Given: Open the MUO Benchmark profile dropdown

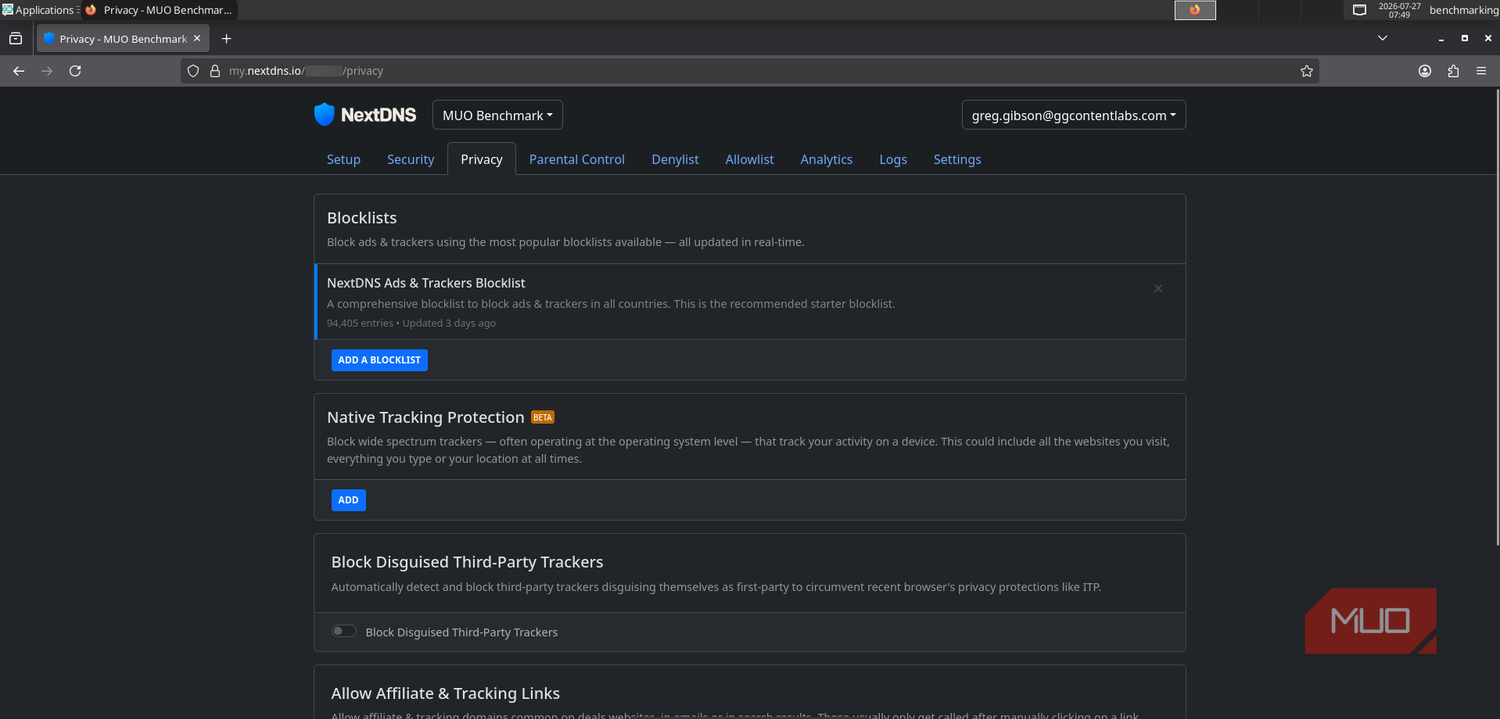Looking at the screenshot, I should (497, 115).
